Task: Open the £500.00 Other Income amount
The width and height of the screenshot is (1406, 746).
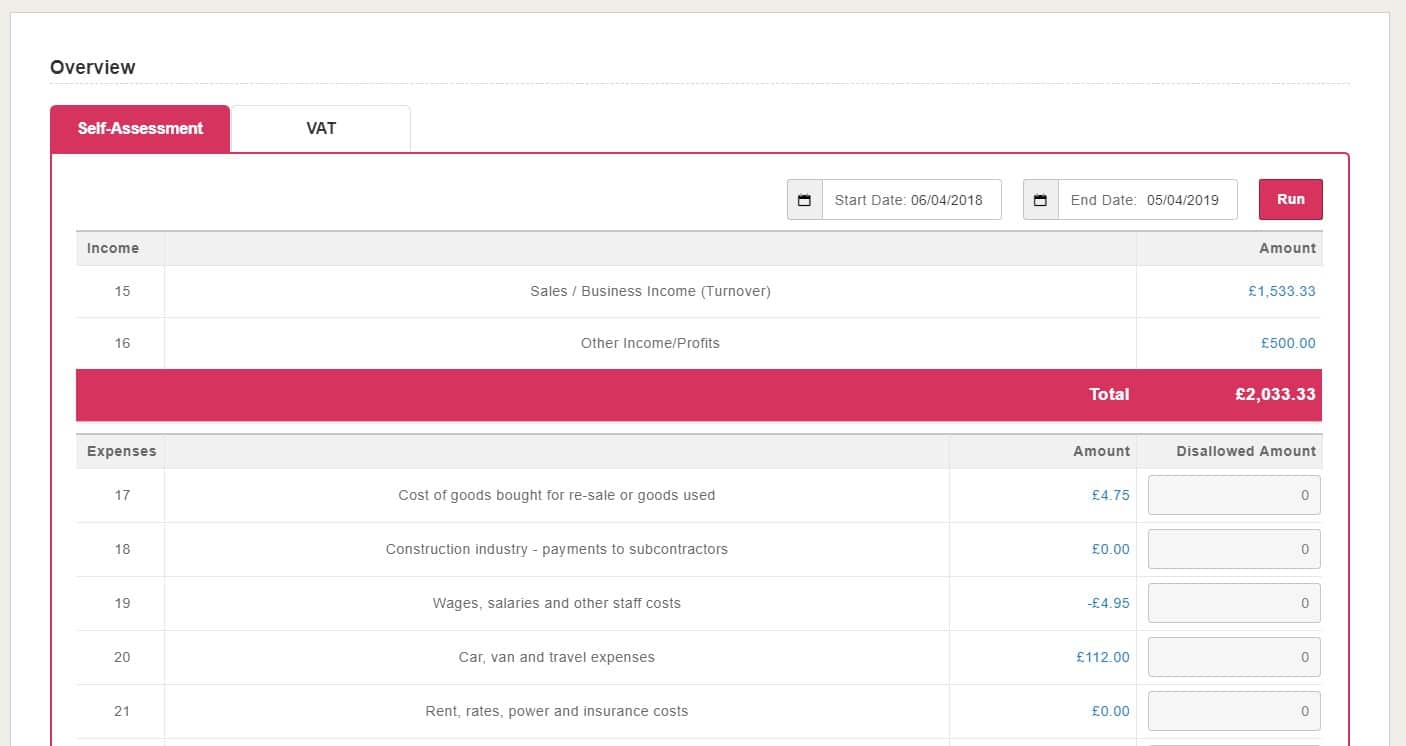Action: [x=1288, y=344]
